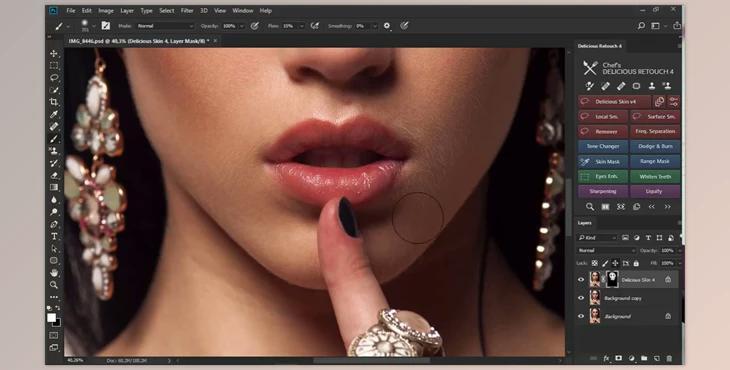Viewport: 730px width, 370px height.
Task: Open the Window menu
Action: [243, 10]
